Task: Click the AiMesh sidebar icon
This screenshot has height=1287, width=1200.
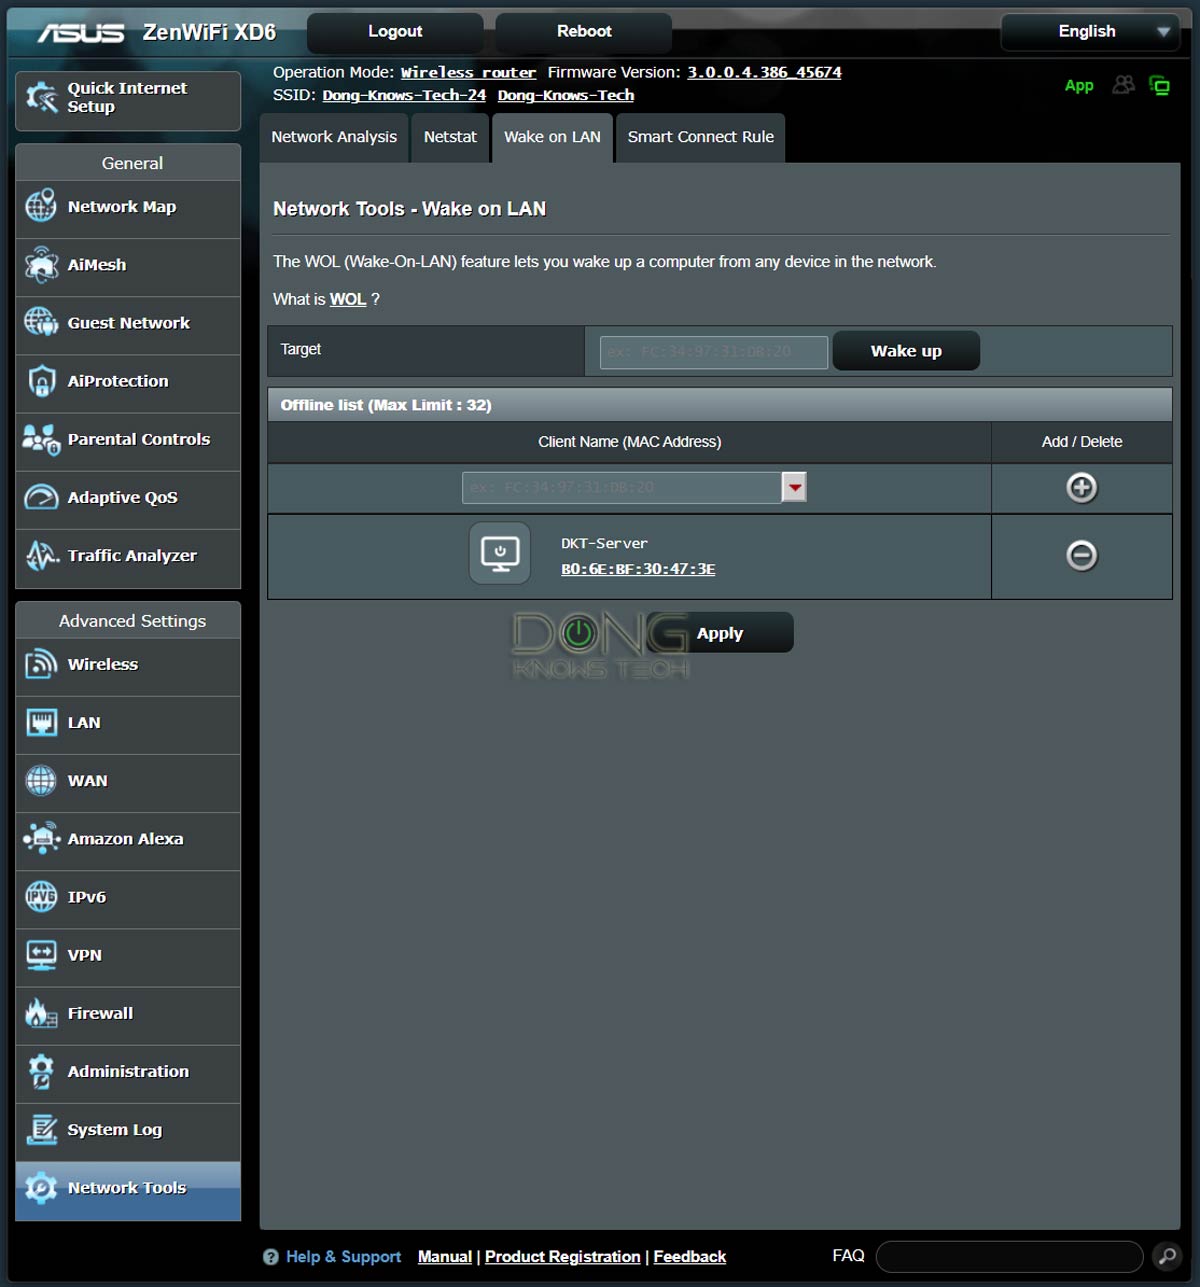Action: click(x=41, y=264)
